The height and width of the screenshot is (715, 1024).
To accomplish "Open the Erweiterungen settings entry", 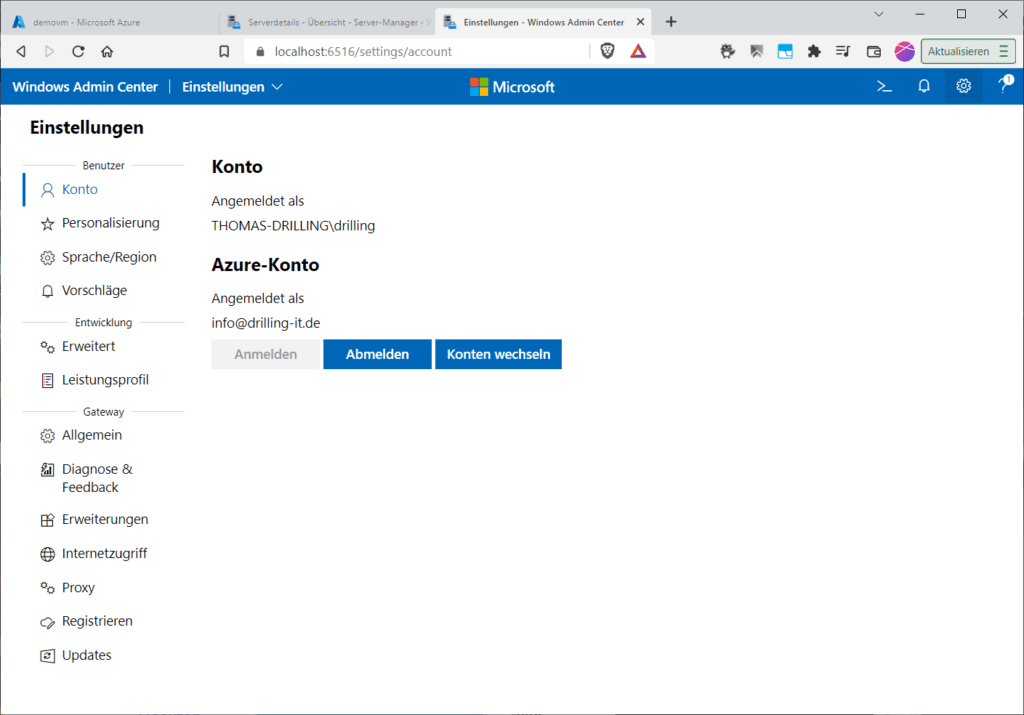I will (104, 520).
